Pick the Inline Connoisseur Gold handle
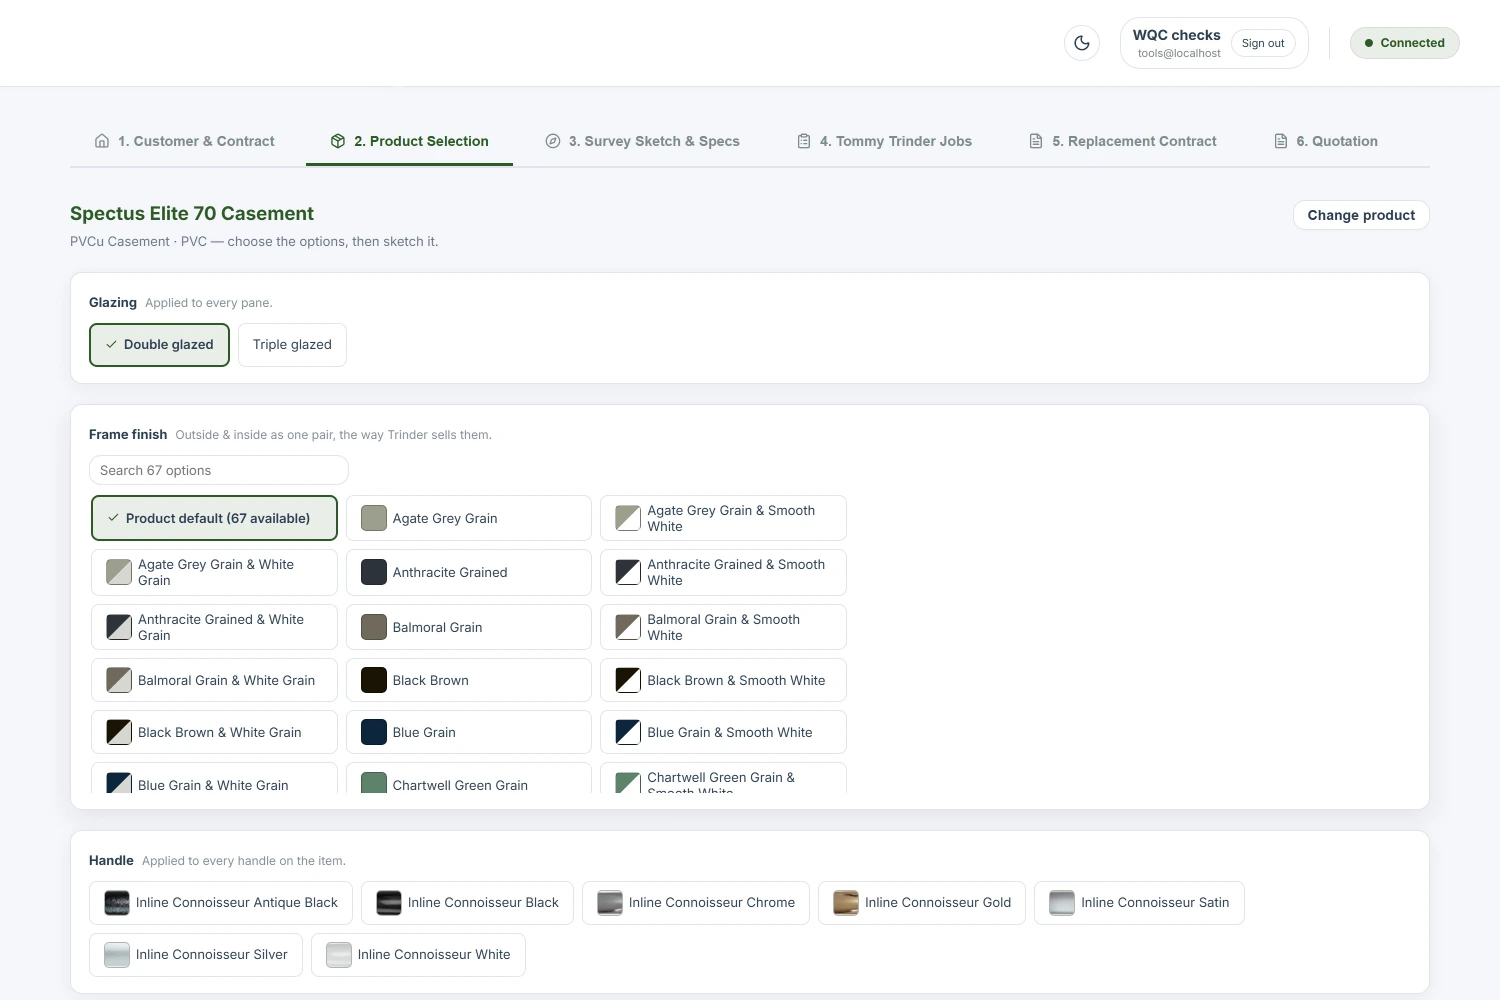Image resolution: width=1500 pixels, height=1000 pixels. click(x=922, y=903)
